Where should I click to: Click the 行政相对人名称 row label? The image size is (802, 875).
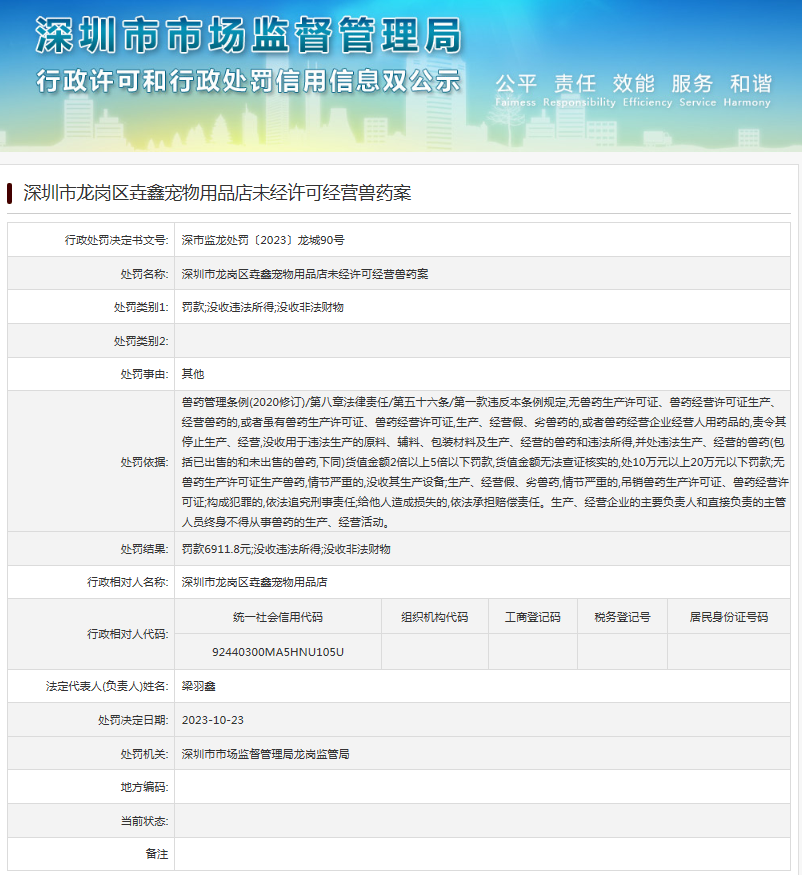pos(128,582)
